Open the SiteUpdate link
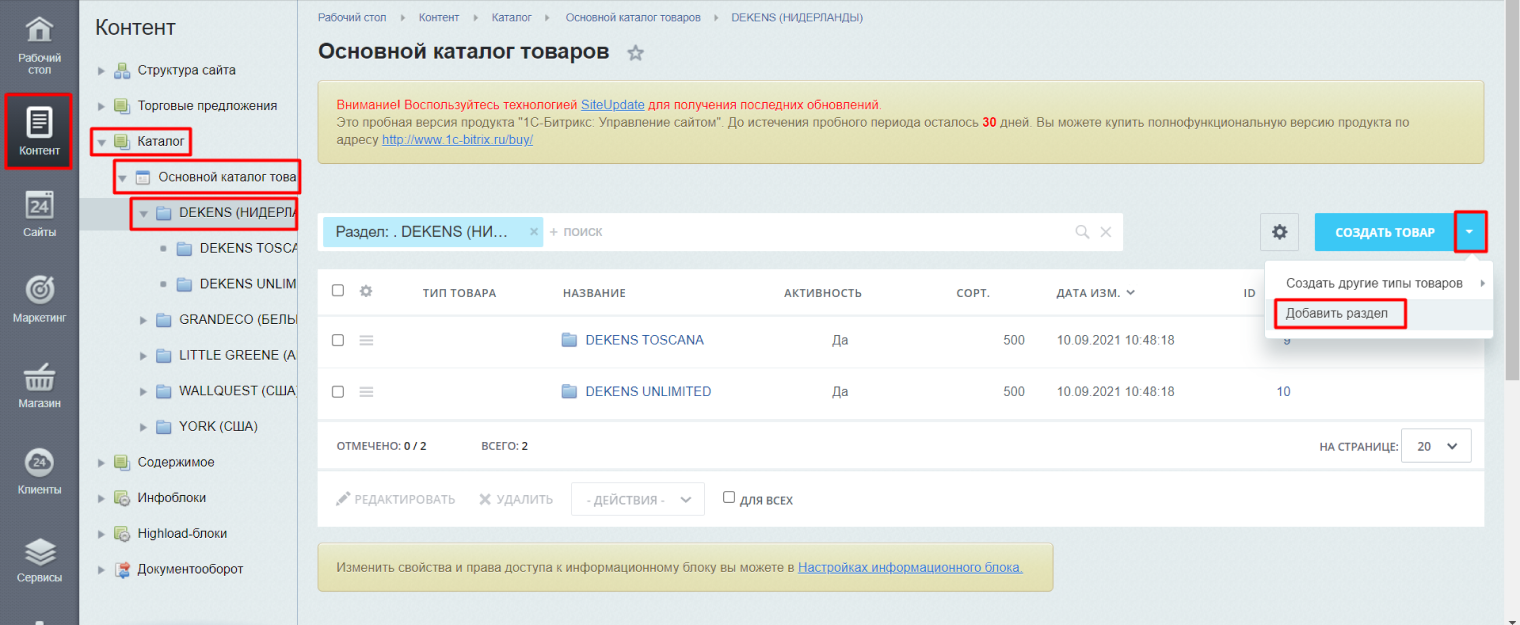The height and width of the screenshot is (625, 1520). (613, 104)
